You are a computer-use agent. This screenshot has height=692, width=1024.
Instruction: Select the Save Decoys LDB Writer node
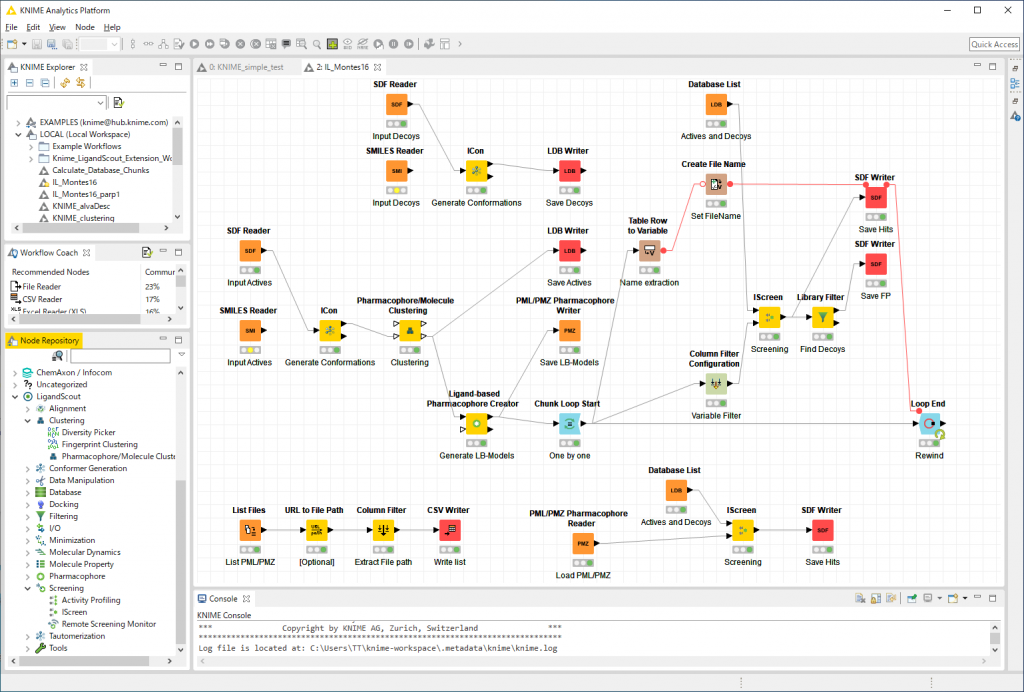[569, 171]
